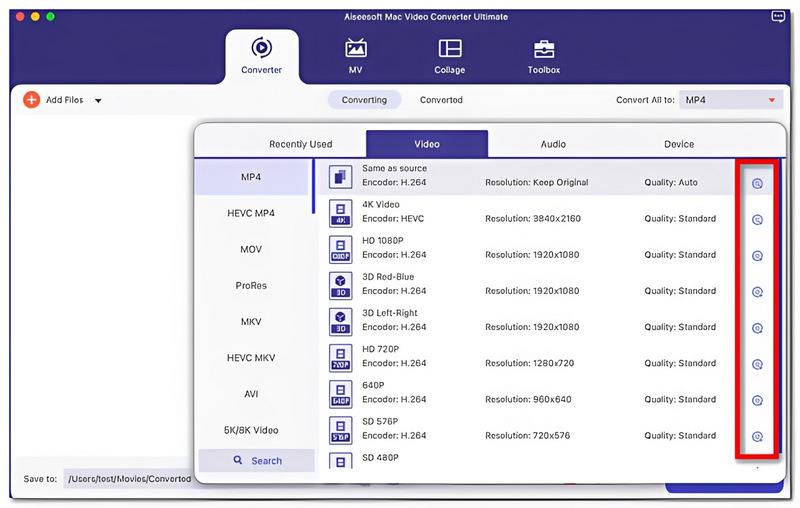This screenshot has height=508, width=800.
Task: Select MKV format
Action: coord(251,322)
